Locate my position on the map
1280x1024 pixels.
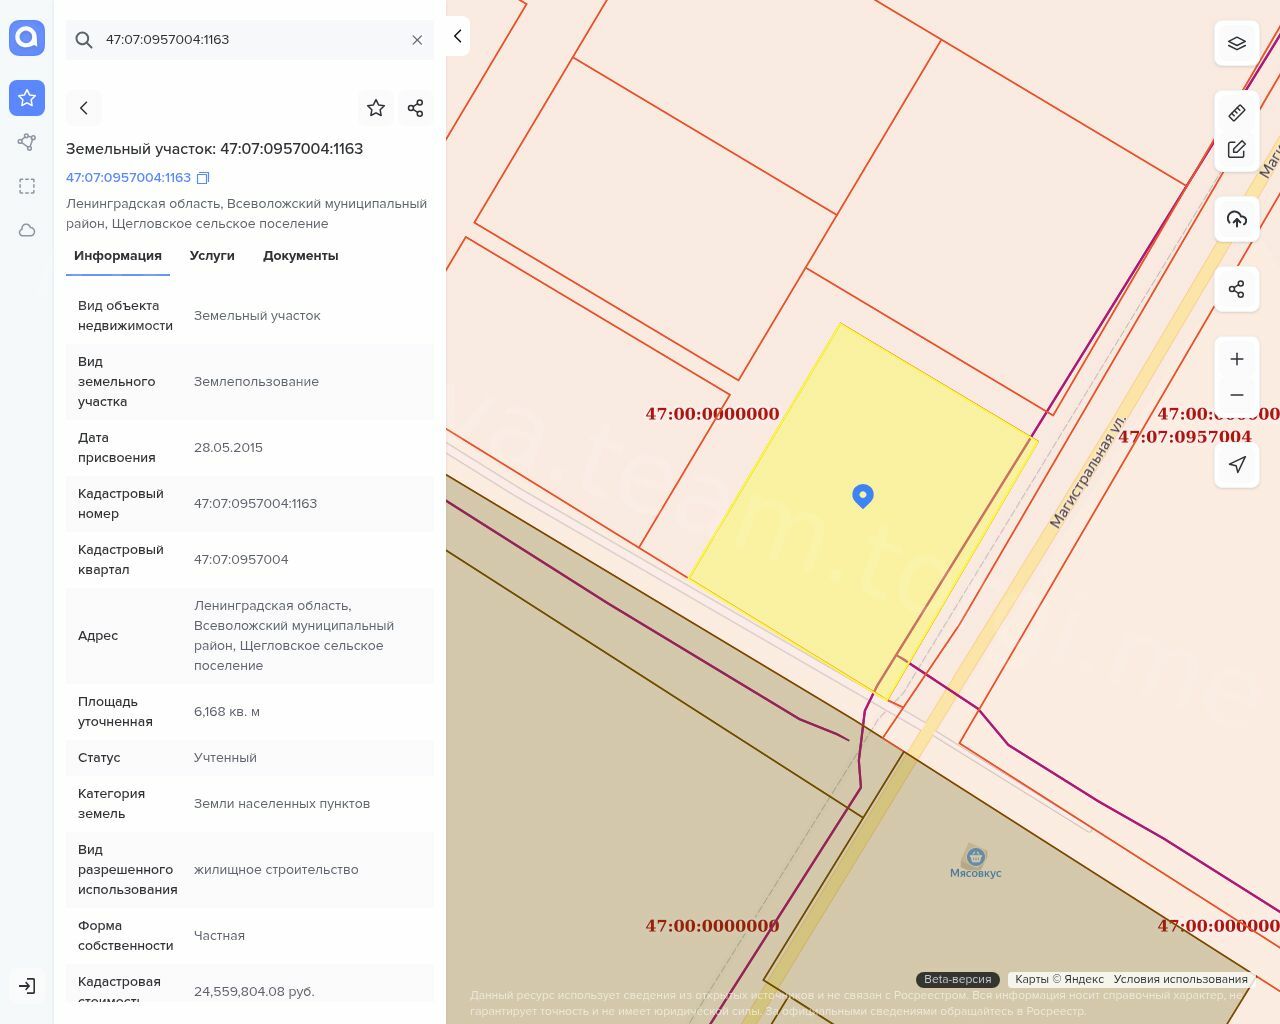point(1237,465)
